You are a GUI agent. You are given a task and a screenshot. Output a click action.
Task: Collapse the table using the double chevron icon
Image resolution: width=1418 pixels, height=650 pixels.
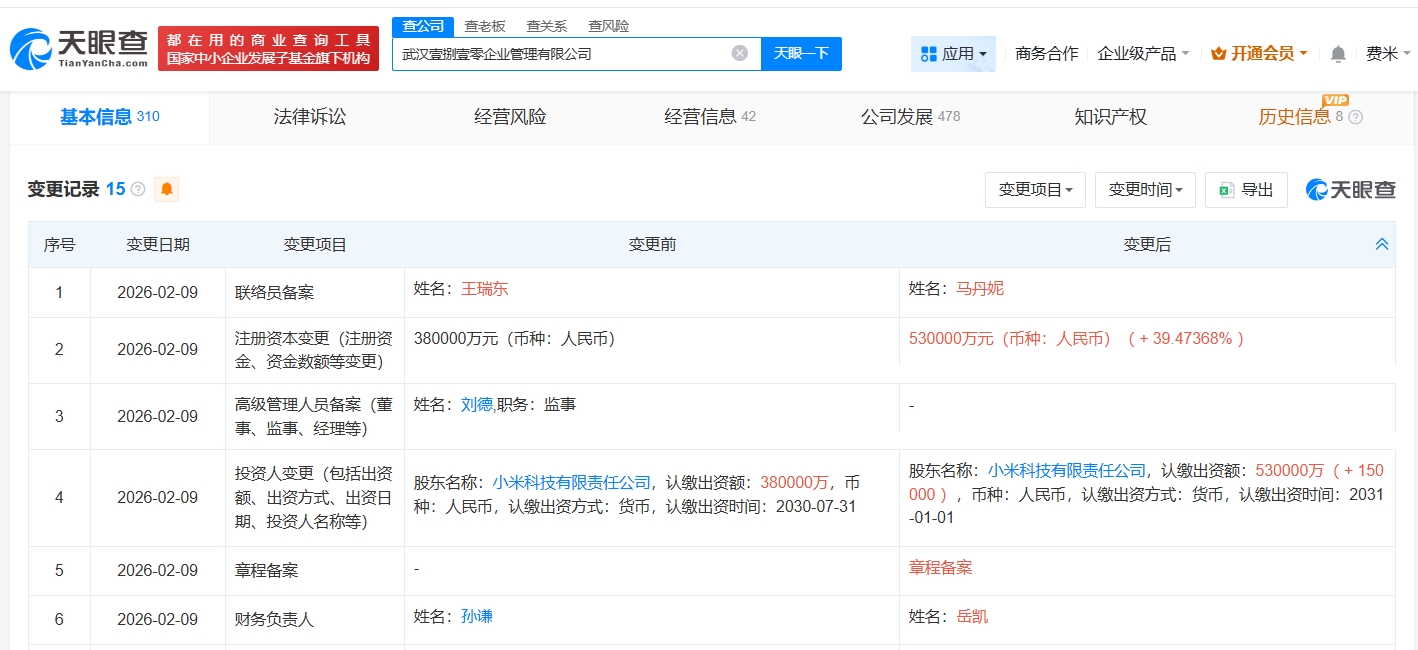click(x=1382, y=244)
